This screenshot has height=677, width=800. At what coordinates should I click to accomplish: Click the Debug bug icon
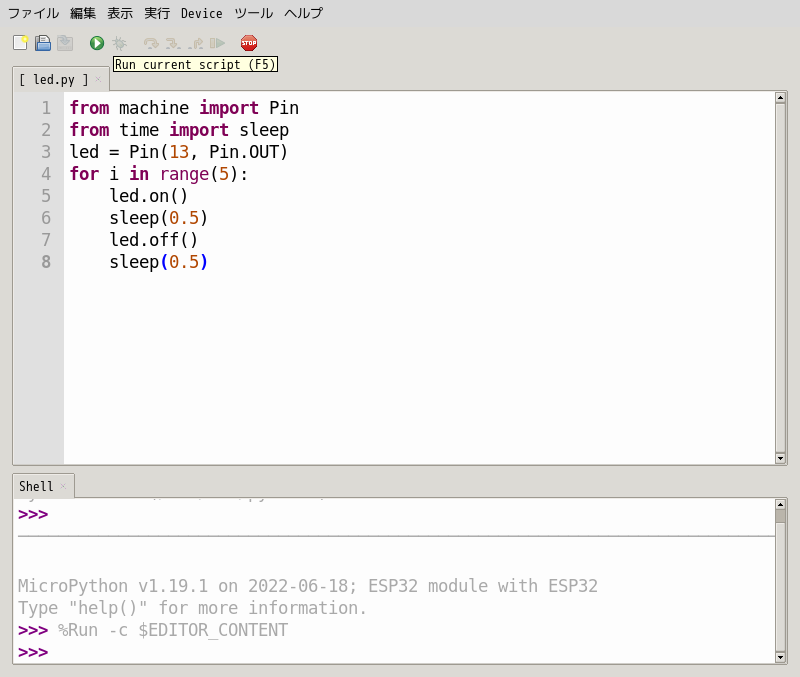tap(120, 43)
